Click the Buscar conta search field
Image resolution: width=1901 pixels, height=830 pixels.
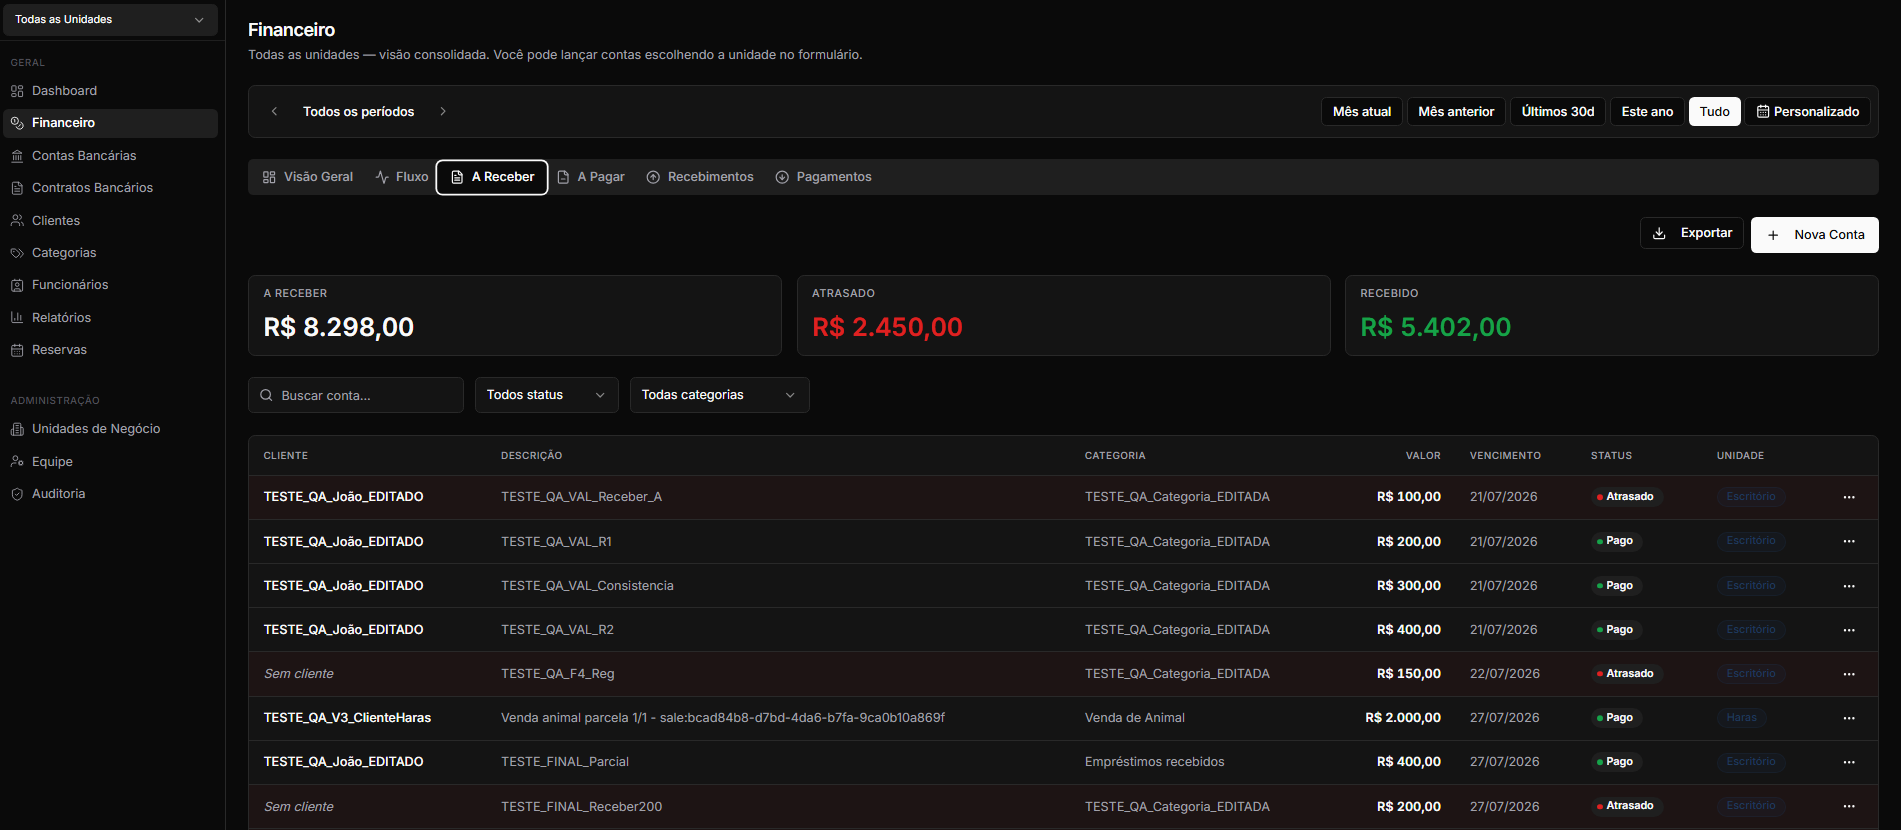click(x=356, y=395)
